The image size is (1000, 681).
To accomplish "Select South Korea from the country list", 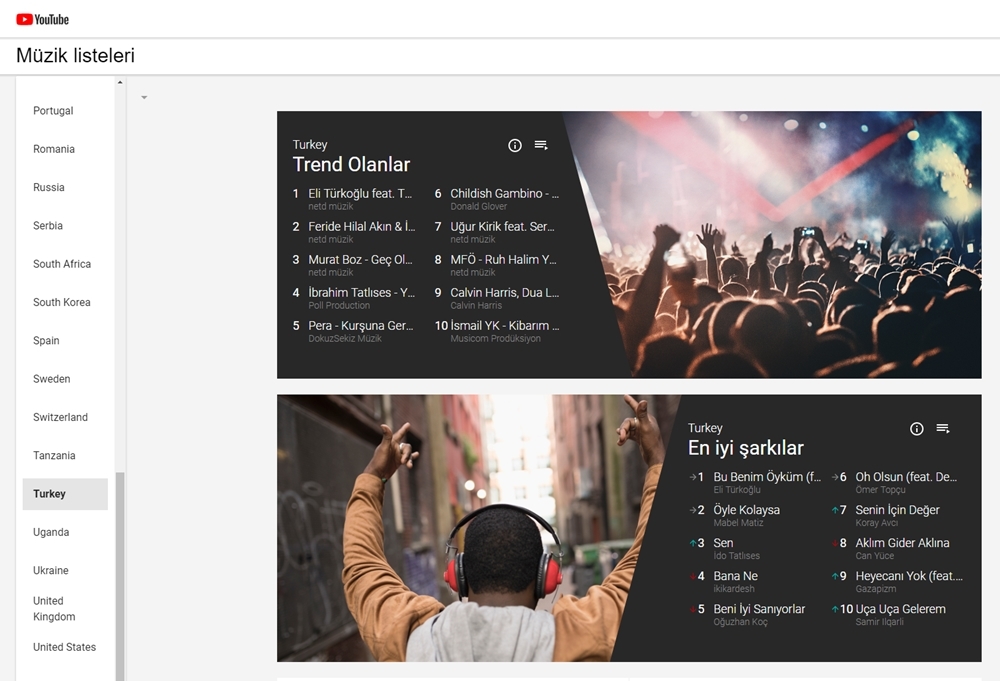I will tap(61, 302).
